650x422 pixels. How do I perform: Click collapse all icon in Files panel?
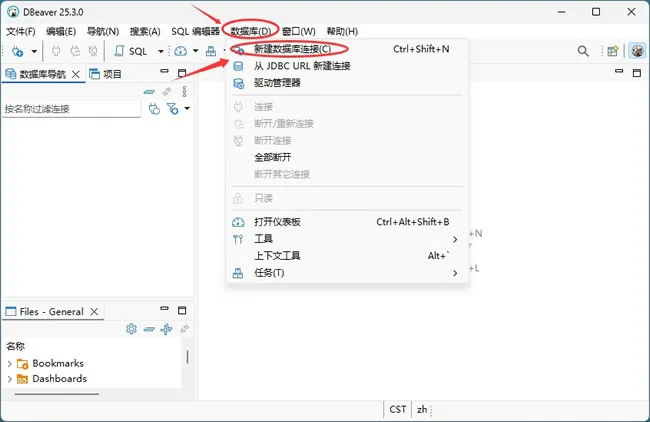(x=149, y=330)
